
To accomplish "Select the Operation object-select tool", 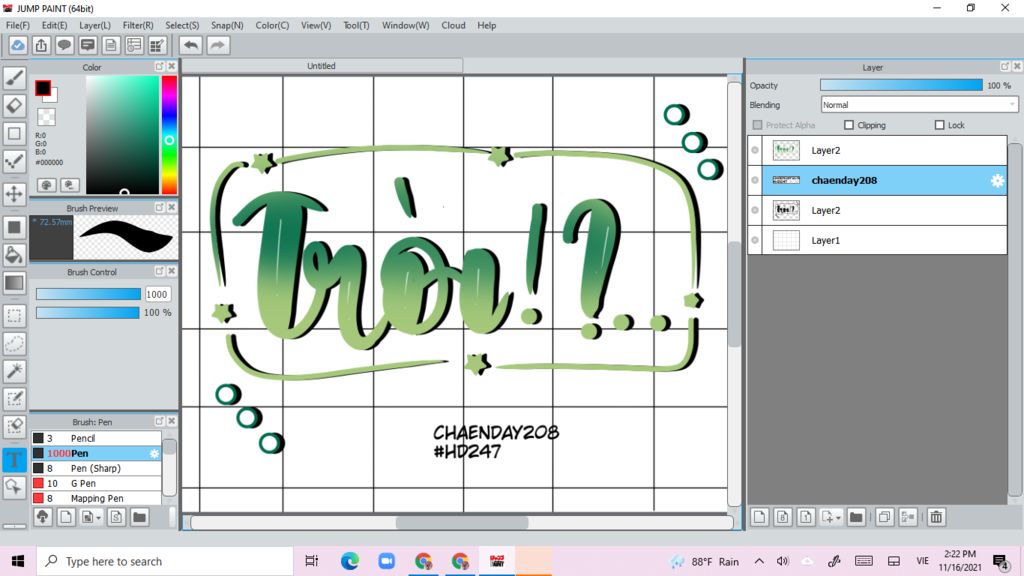I will [14, 487].
